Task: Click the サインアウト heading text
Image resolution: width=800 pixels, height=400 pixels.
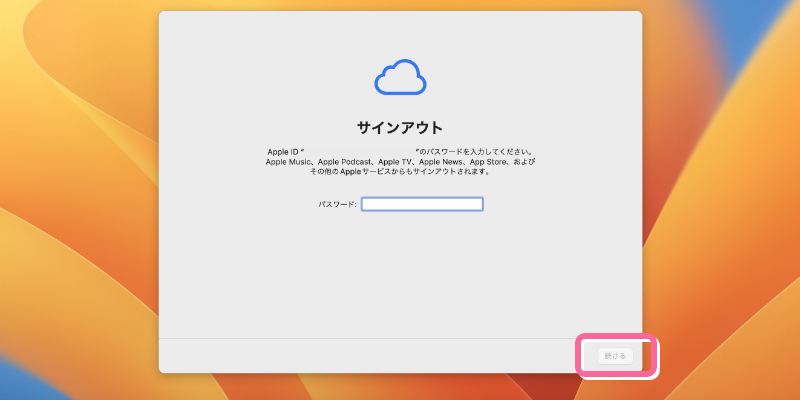Action: click(400, 128)
